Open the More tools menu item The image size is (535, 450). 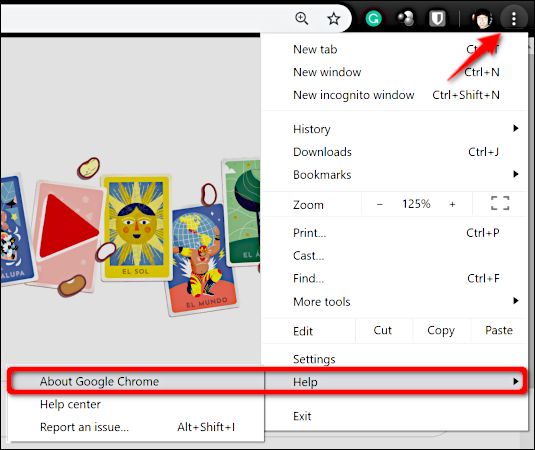[394, 302]
